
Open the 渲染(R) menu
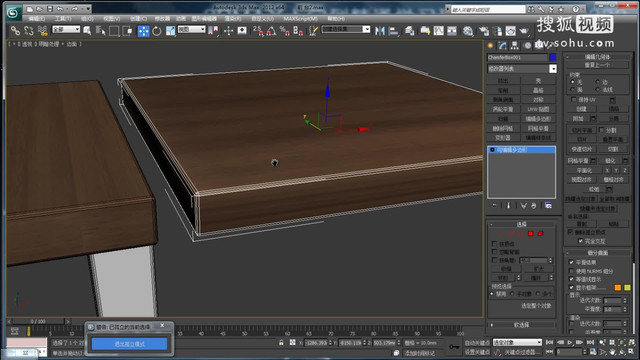coord(232,19)
